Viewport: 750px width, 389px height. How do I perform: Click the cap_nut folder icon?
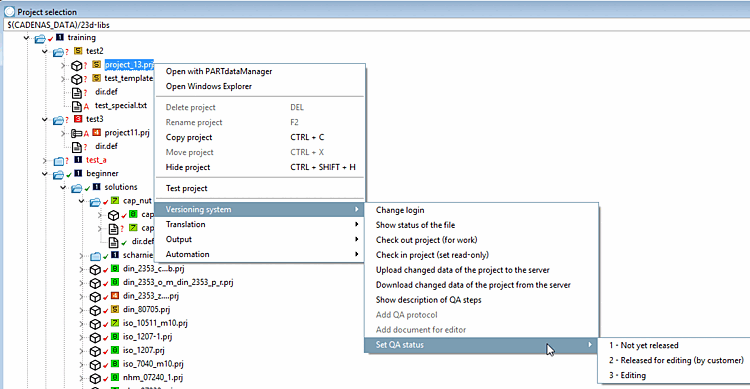click(x=95, y=201)
